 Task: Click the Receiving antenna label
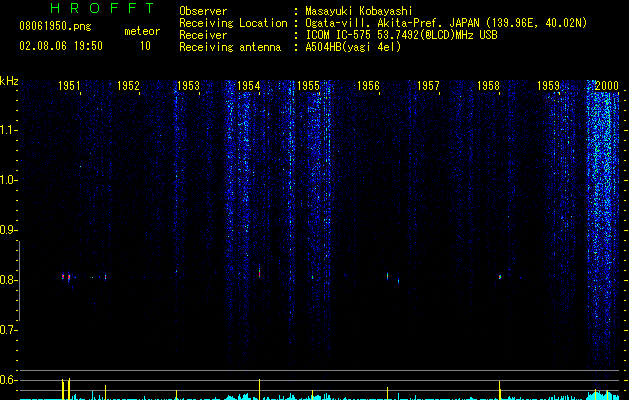pos(230,47)
